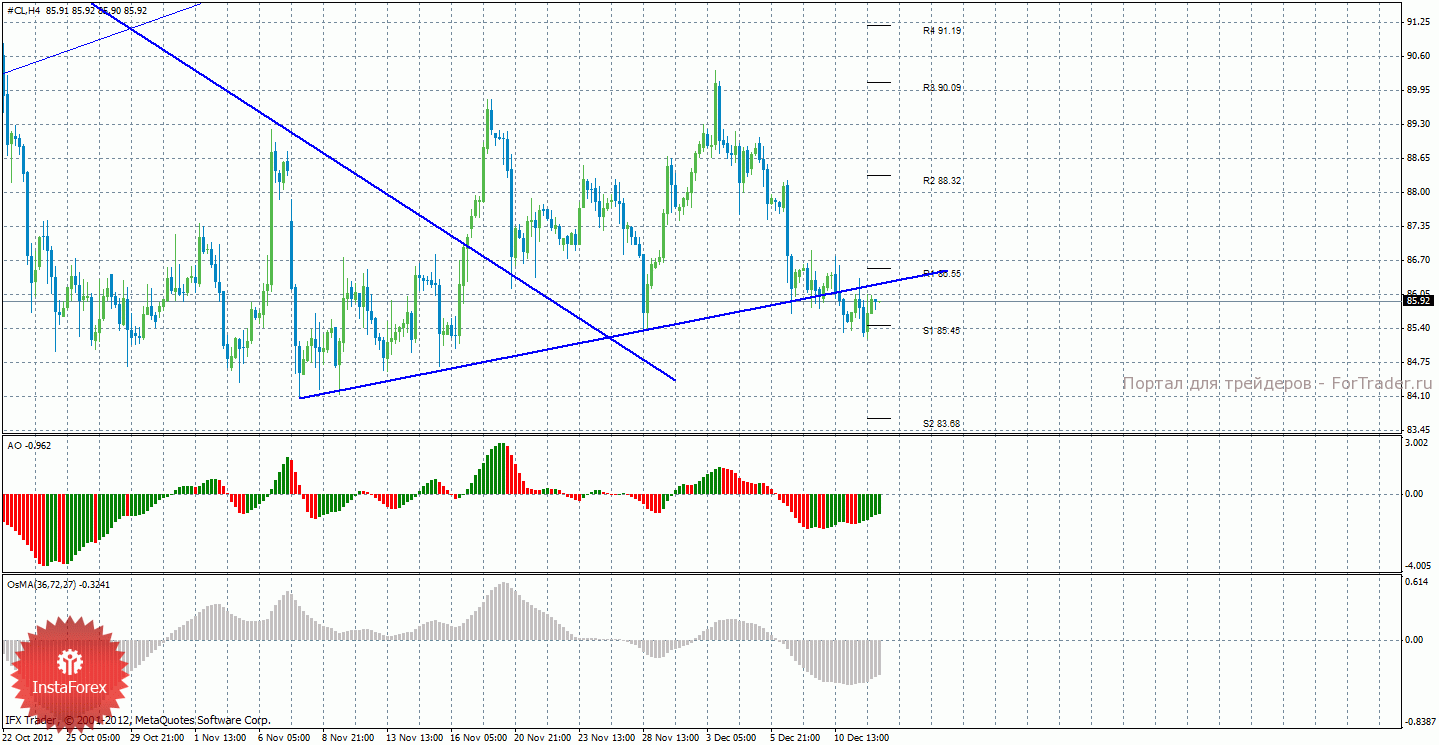Click the 89.95 value on price scale
The image size is (1439, 745).
[x=1418, y=90]
